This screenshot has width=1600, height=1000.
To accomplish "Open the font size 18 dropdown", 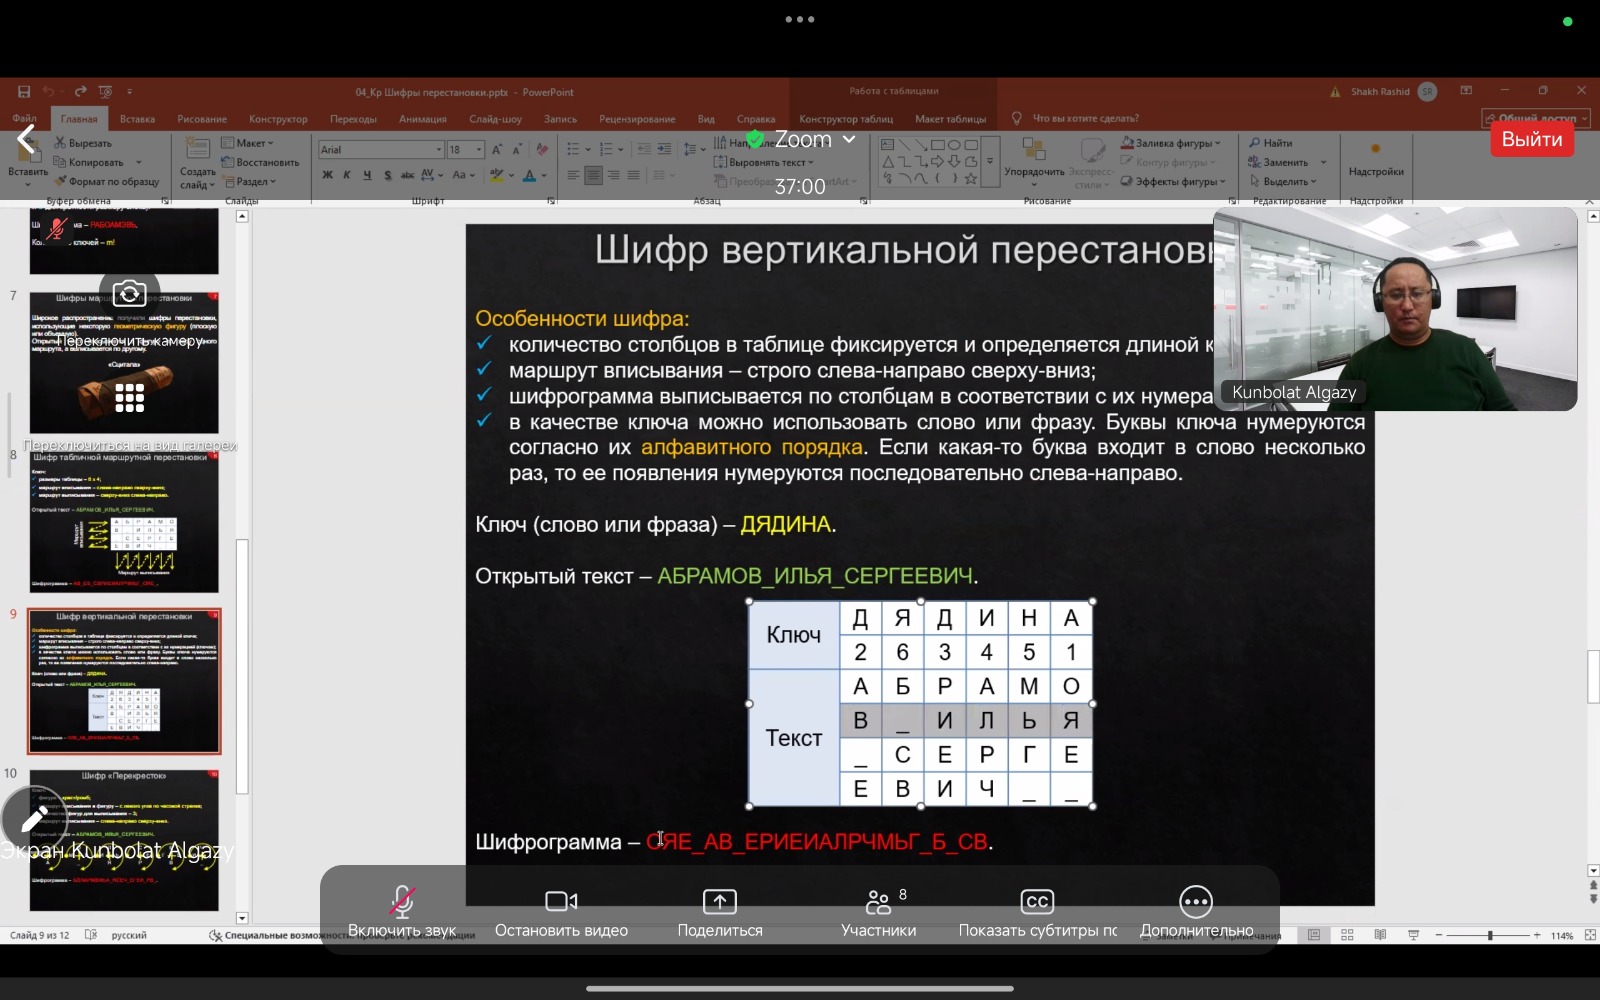I will pos(479,150).
